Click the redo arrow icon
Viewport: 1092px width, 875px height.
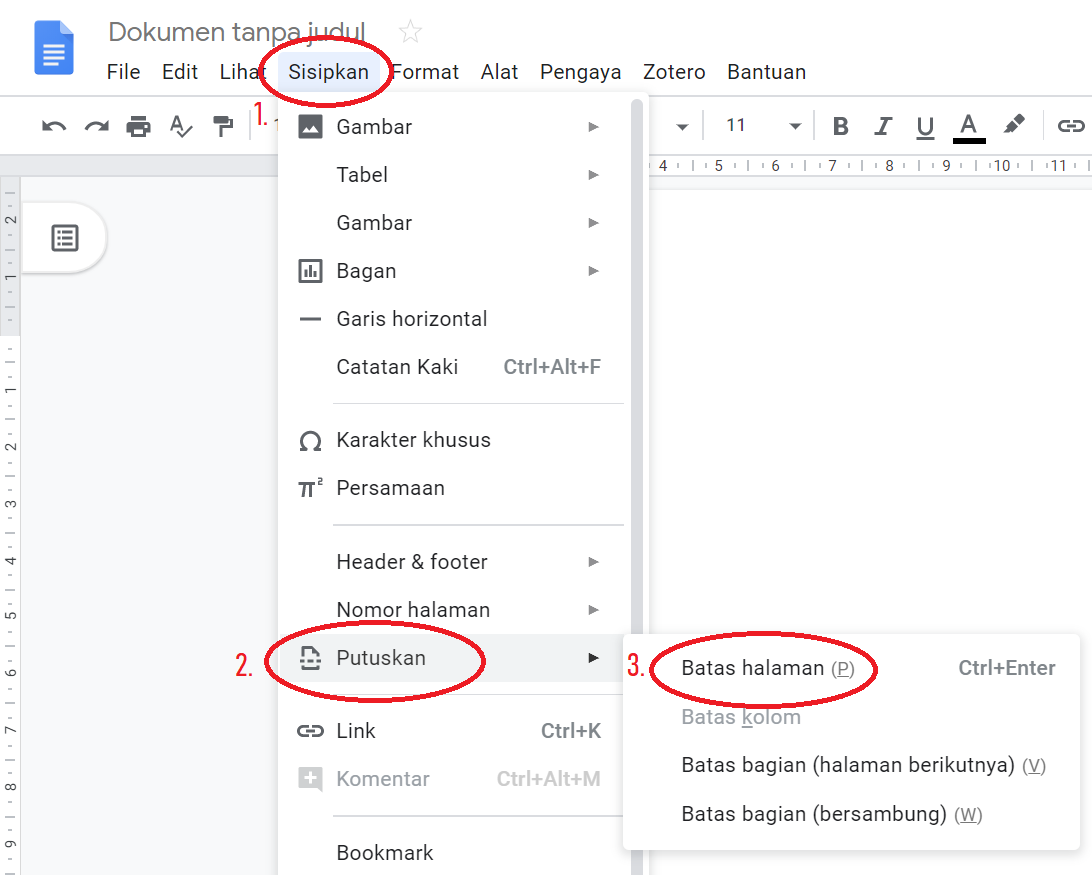click(96, 126)
